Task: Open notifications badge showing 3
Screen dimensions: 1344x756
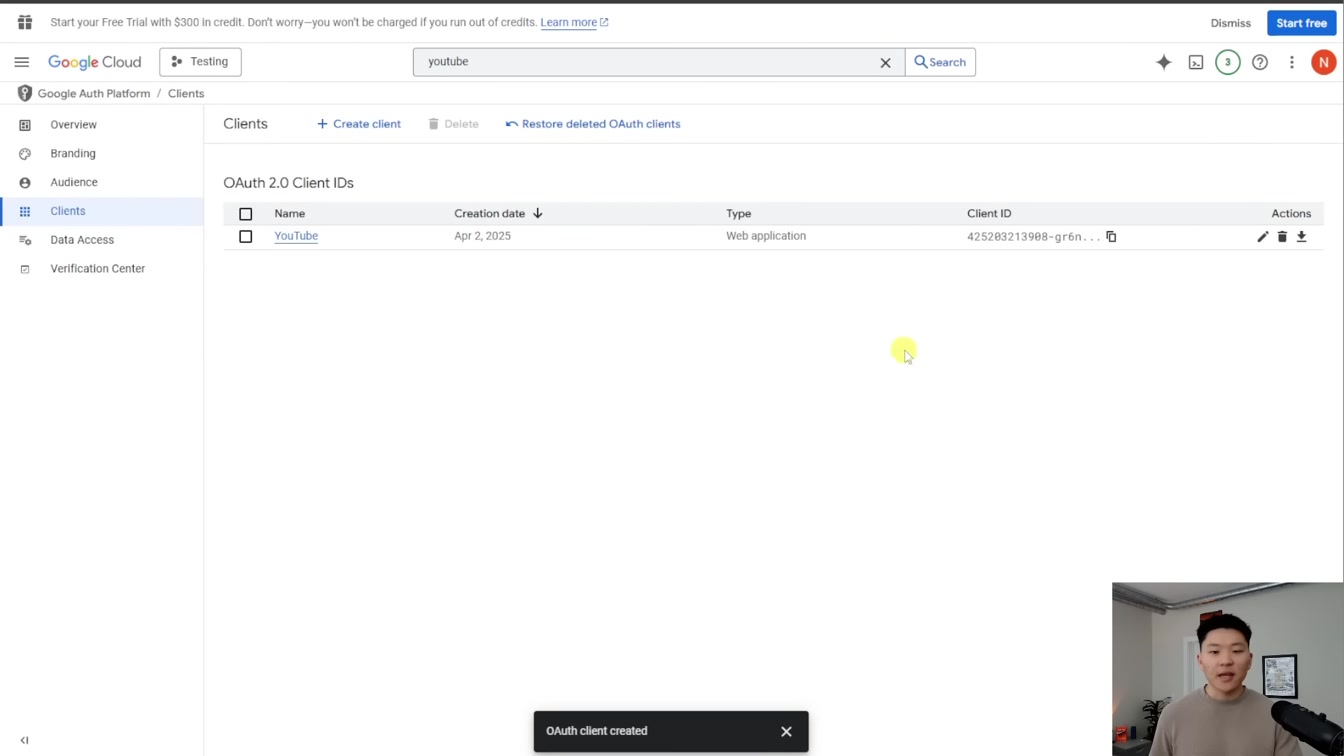Action: [x=1228, y=62]
